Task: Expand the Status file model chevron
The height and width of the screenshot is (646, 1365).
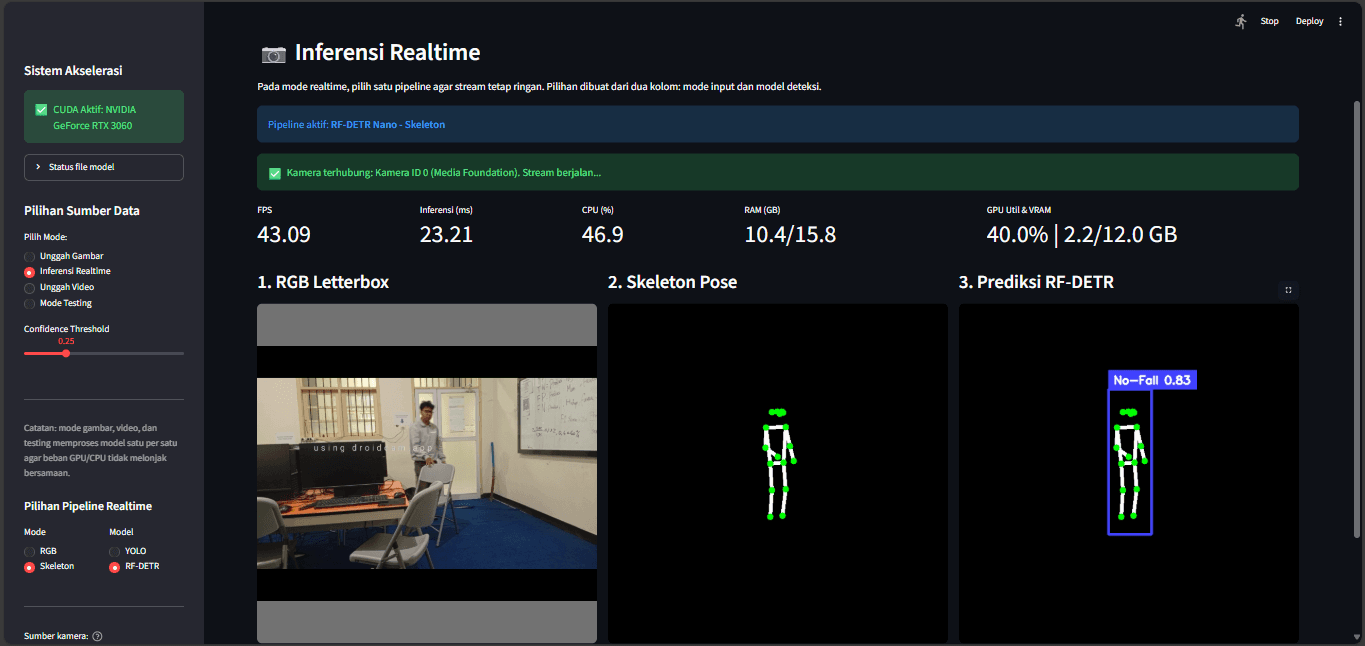Action: tap(38, 167)
